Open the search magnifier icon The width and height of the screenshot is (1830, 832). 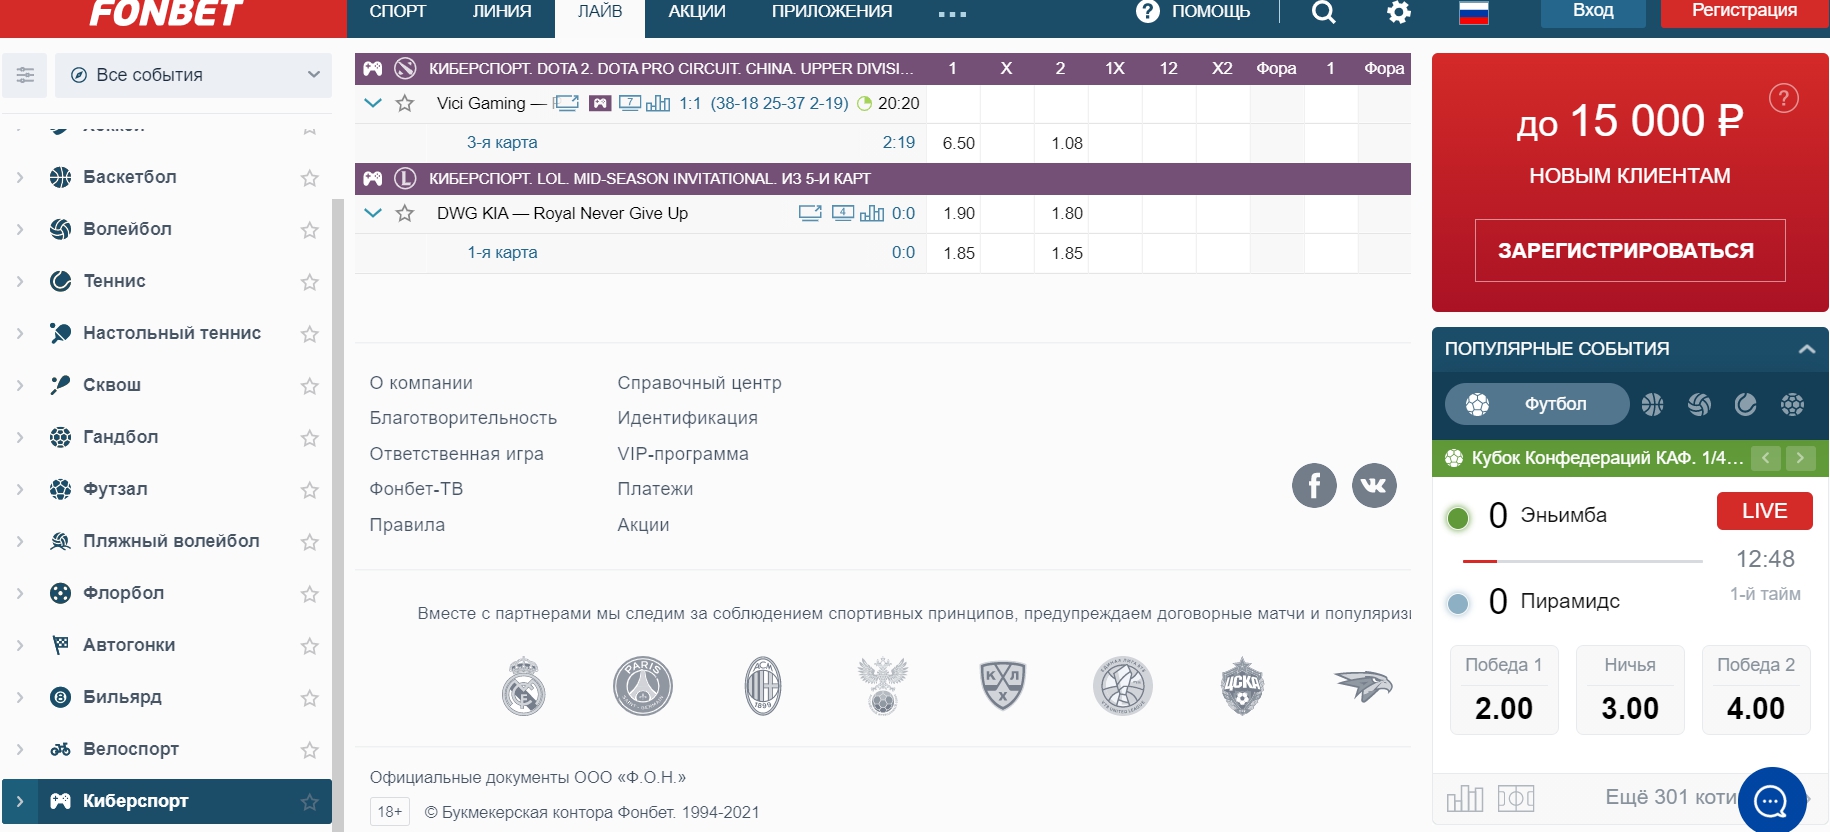(1323, 12)
